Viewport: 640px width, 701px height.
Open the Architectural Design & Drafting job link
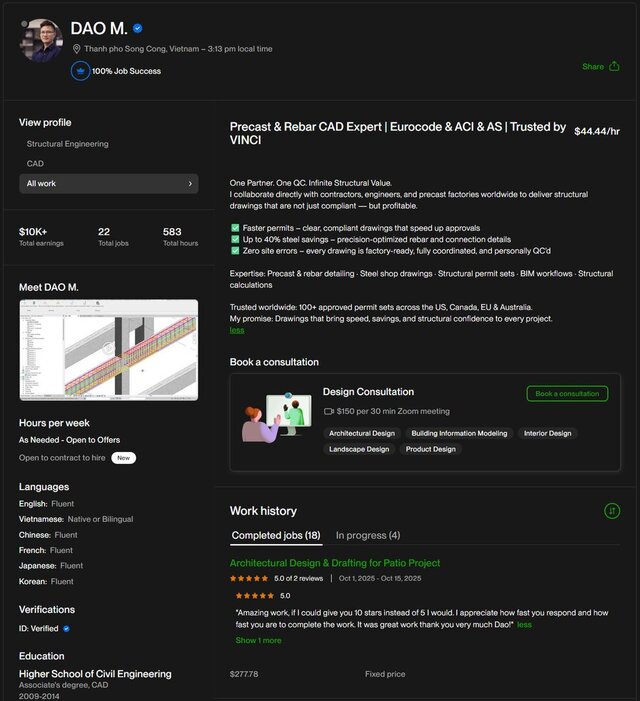(335, 563)
